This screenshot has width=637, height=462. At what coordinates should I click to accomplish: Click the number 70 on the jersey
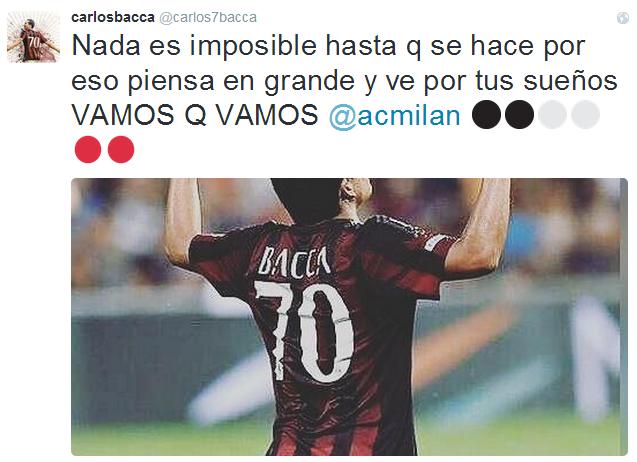click(304, 331)
